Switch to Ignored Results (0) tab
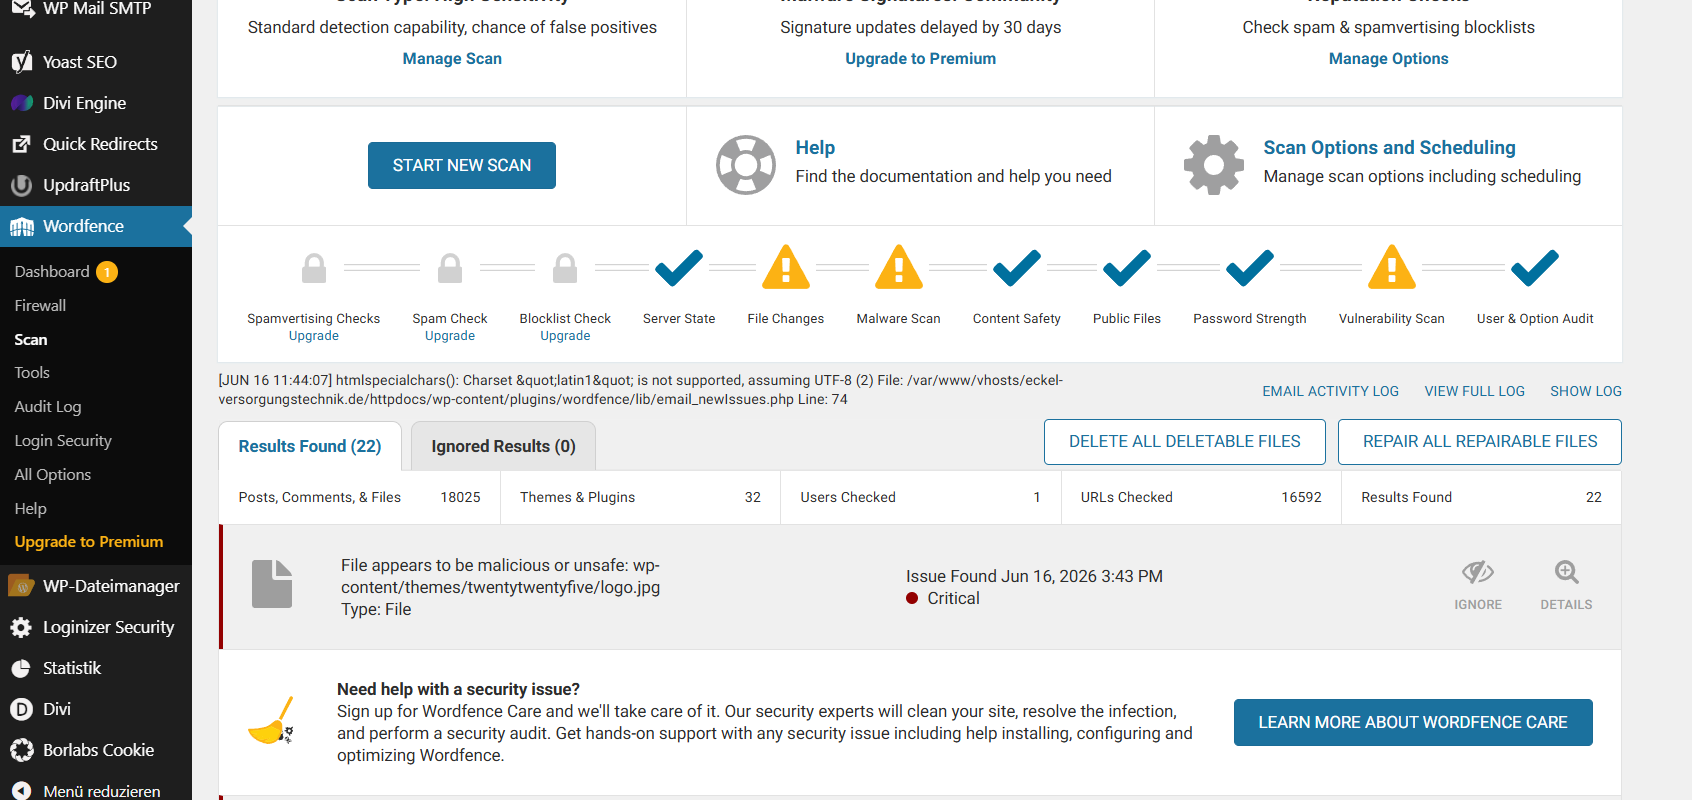 [x=504, y=446]
